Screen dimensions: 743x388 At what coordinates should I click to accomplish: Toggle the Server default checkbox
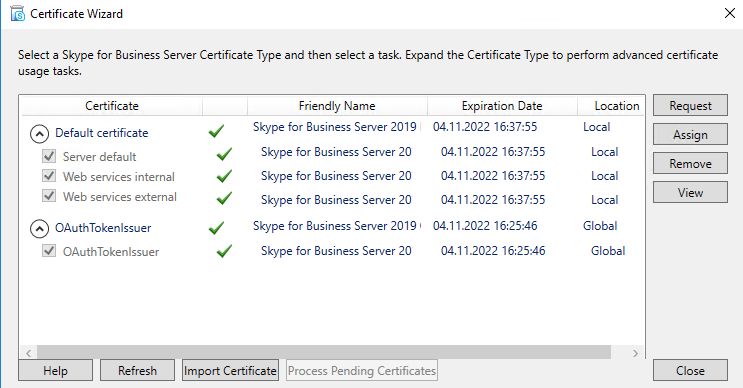pos(49,155)
